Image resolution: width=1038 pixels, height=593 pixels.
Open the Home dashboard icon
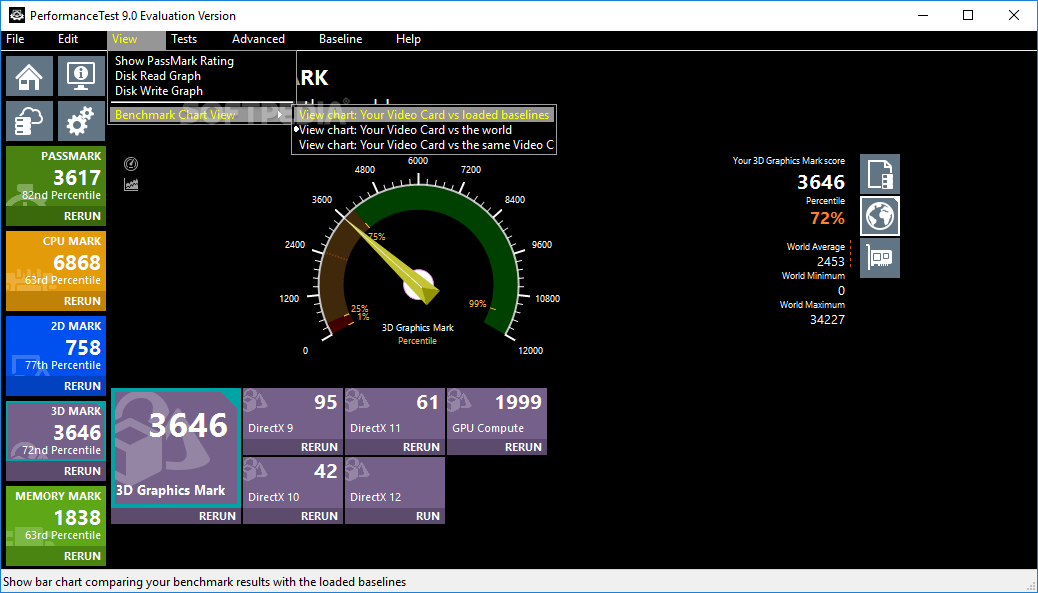click(29, 77)
